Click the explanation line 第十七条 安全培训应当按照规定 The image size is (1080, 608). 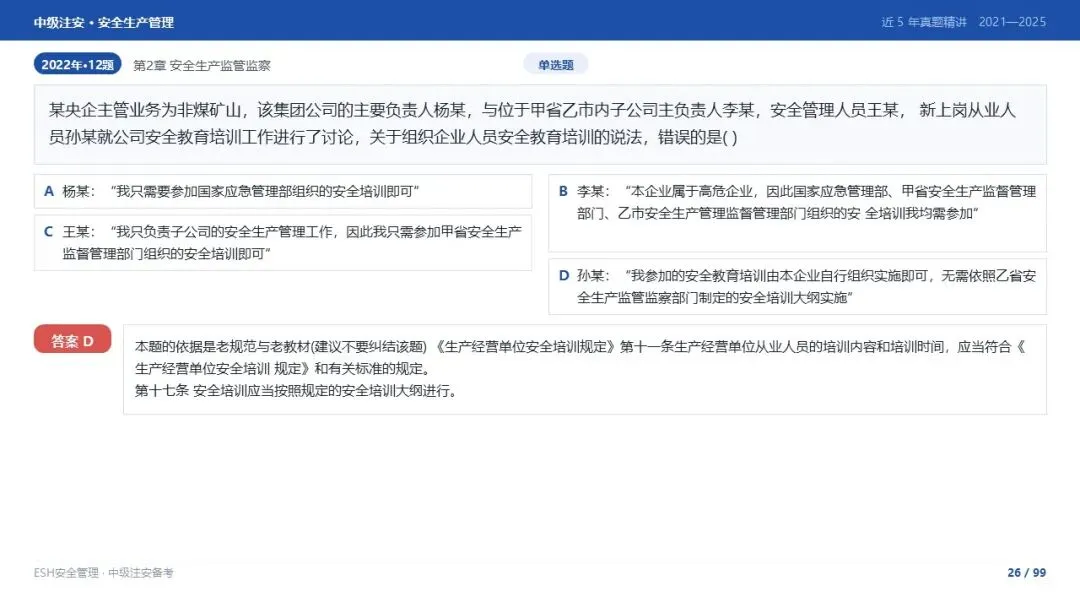coord(295,390)
